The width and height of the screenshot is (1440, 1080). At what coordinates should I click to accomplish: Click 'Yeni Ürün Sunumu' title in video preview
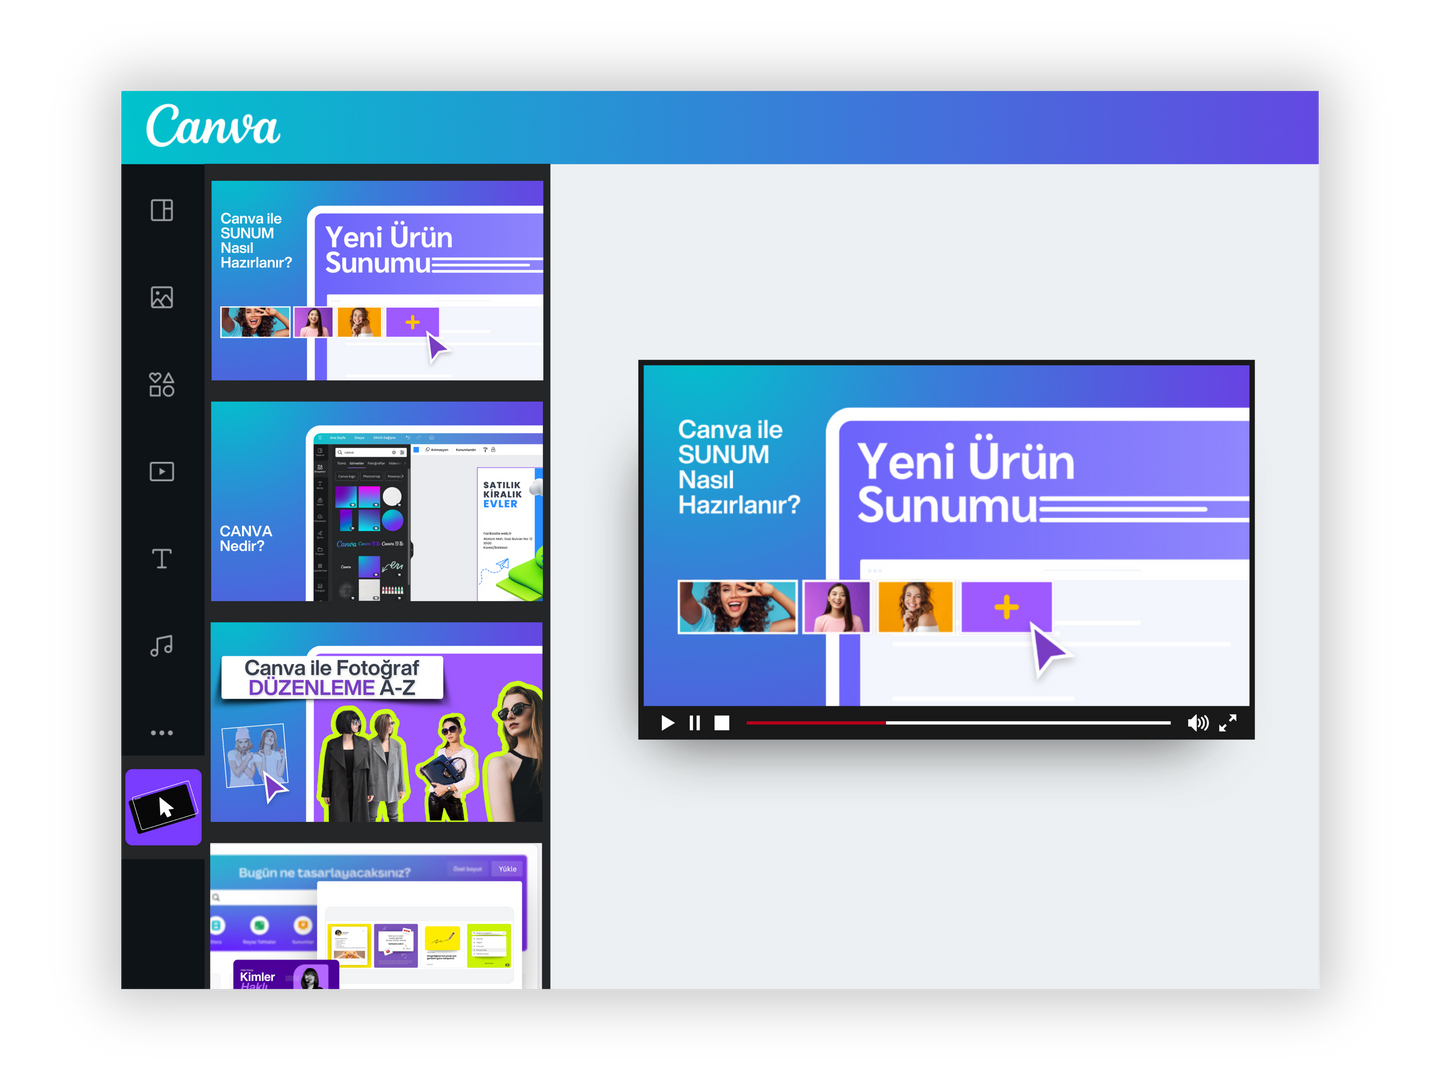pyautogui.click(x=966, y=483)
